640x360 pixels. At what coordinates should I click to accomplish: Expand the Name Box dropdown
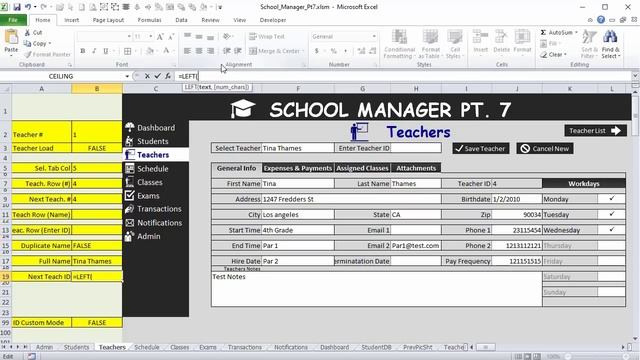click(127, 76)
